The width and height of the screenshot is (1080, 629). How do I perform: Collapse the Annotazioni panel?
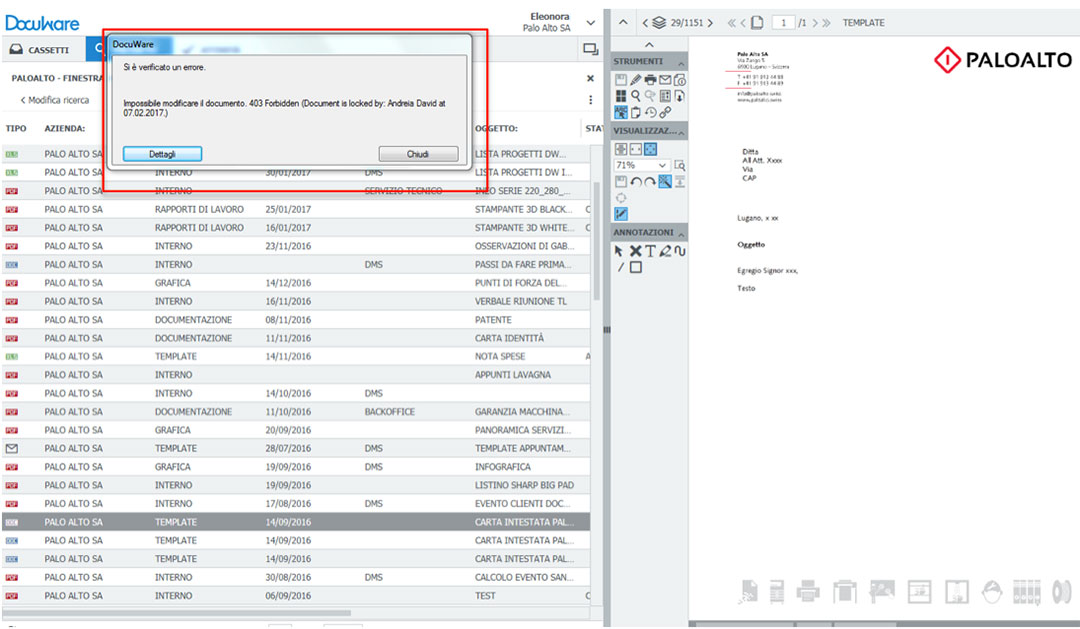(681, 233)
